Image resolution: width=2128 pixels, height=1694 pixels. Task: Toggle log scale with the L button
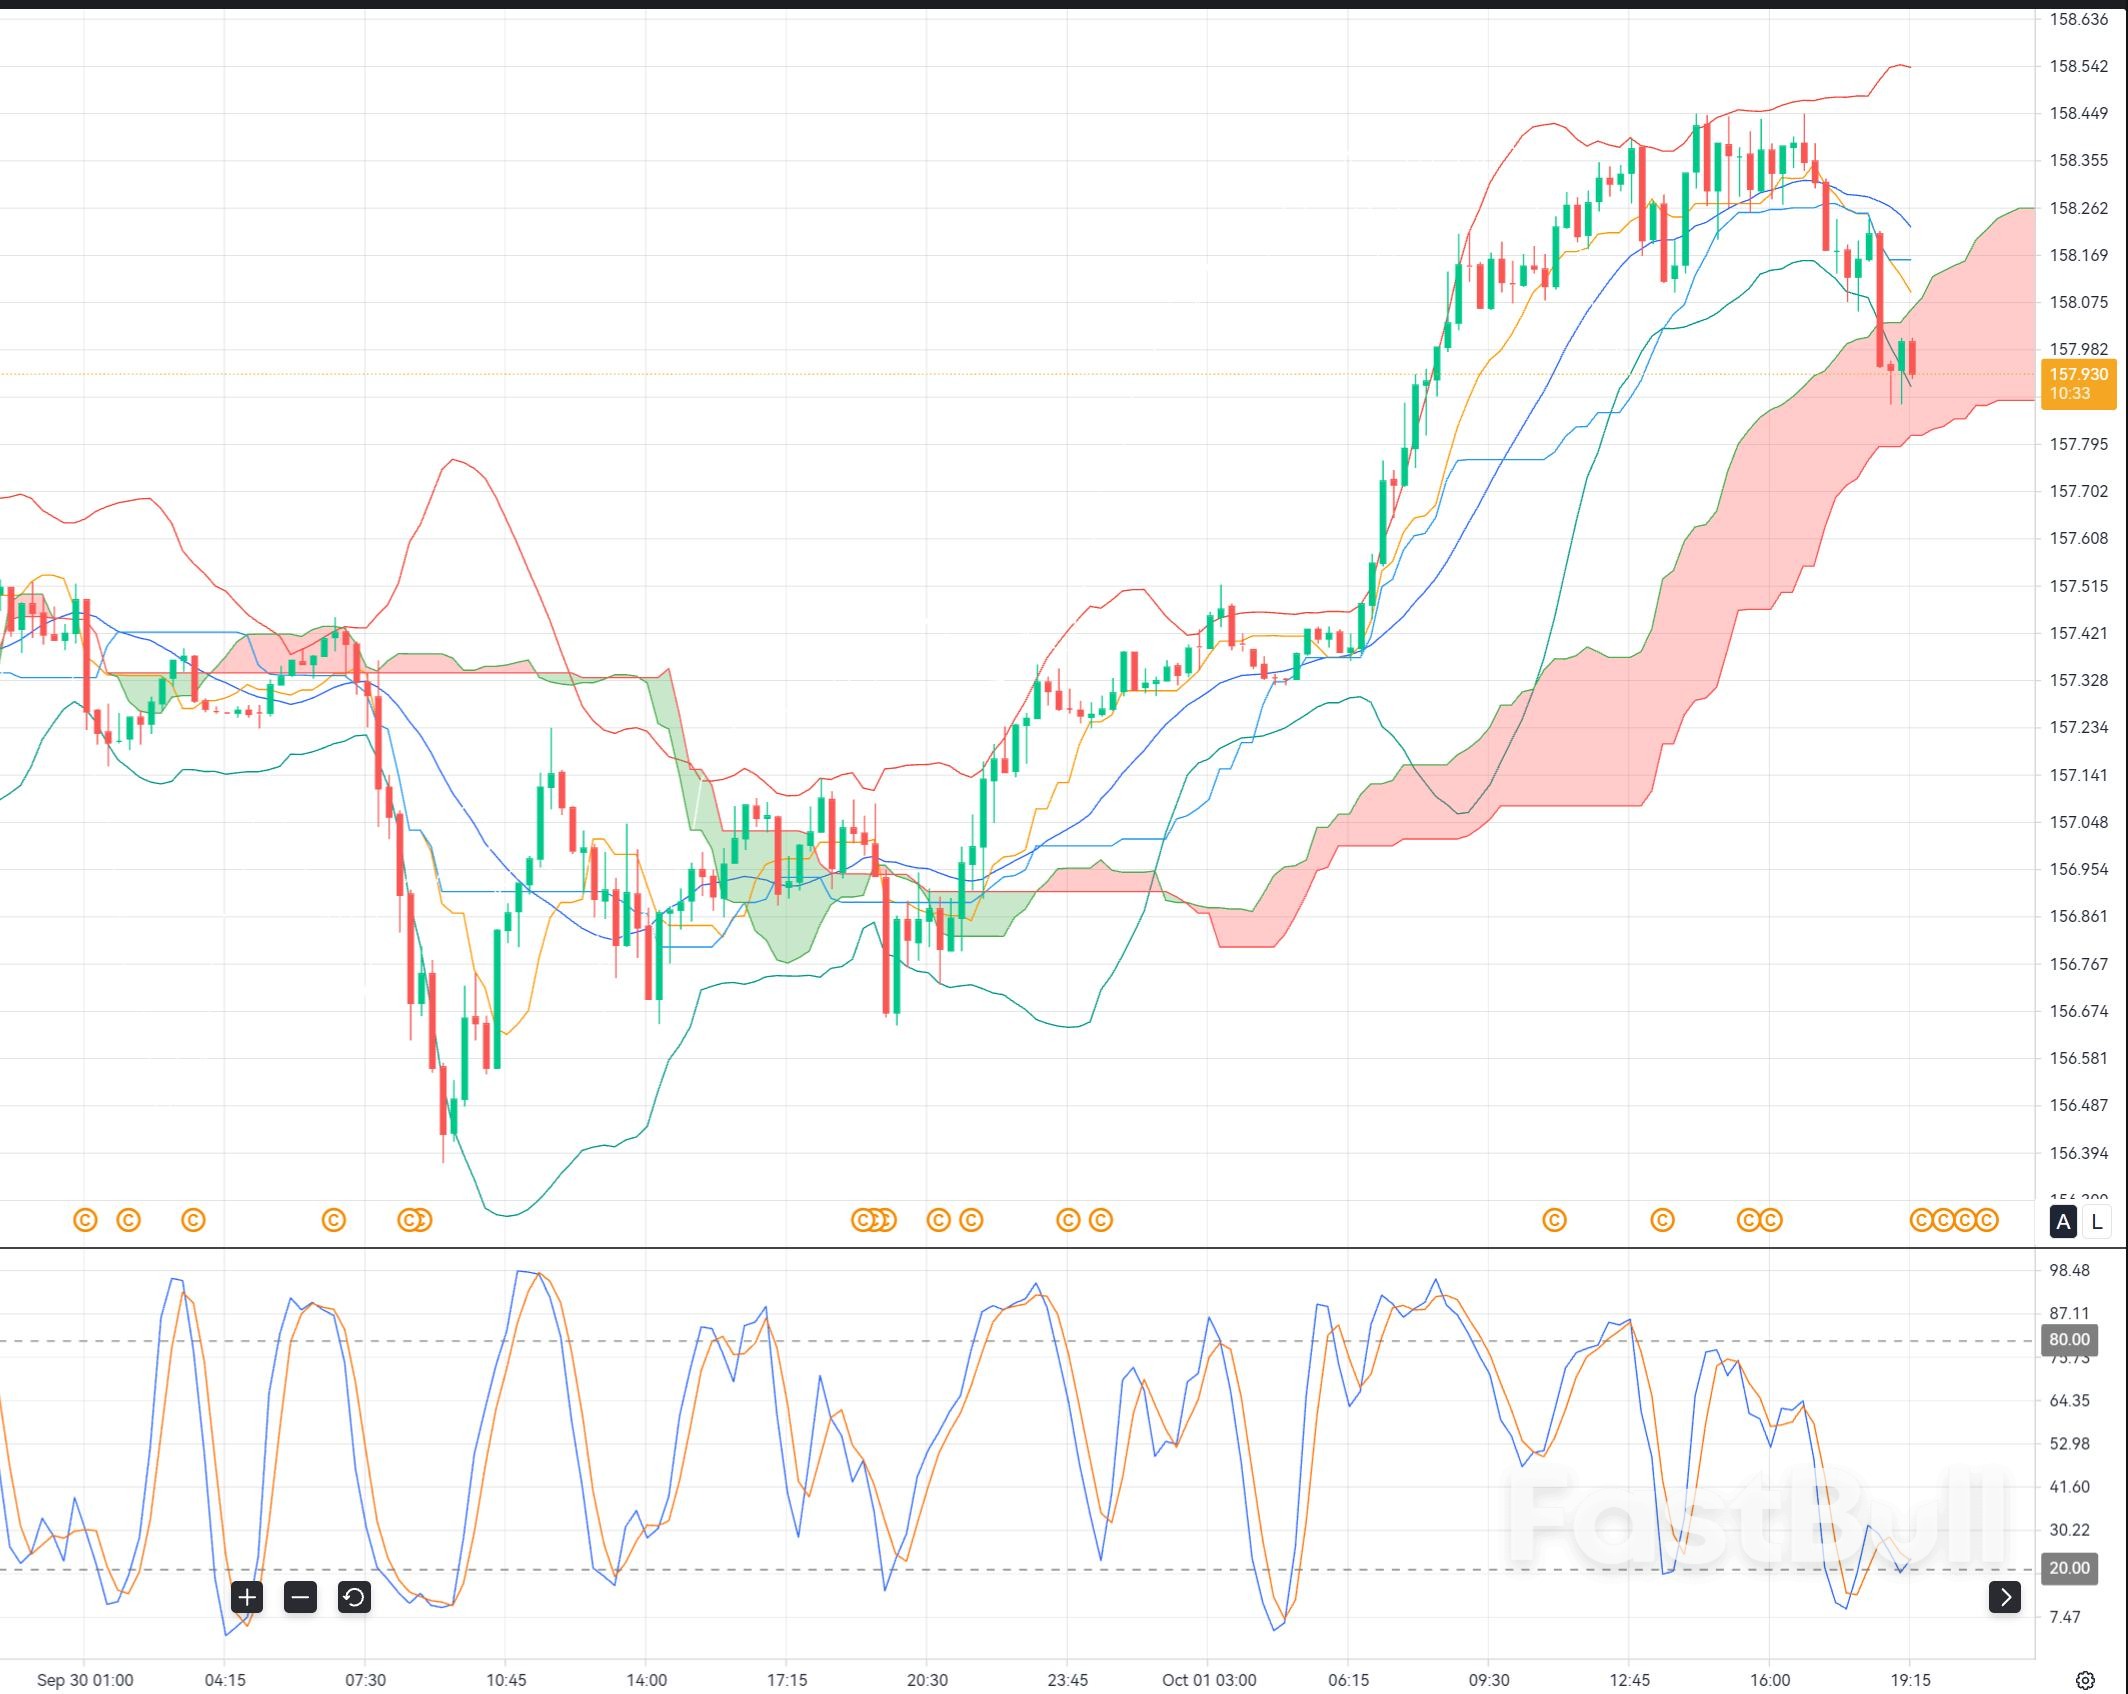(x=2097, y=1221)
